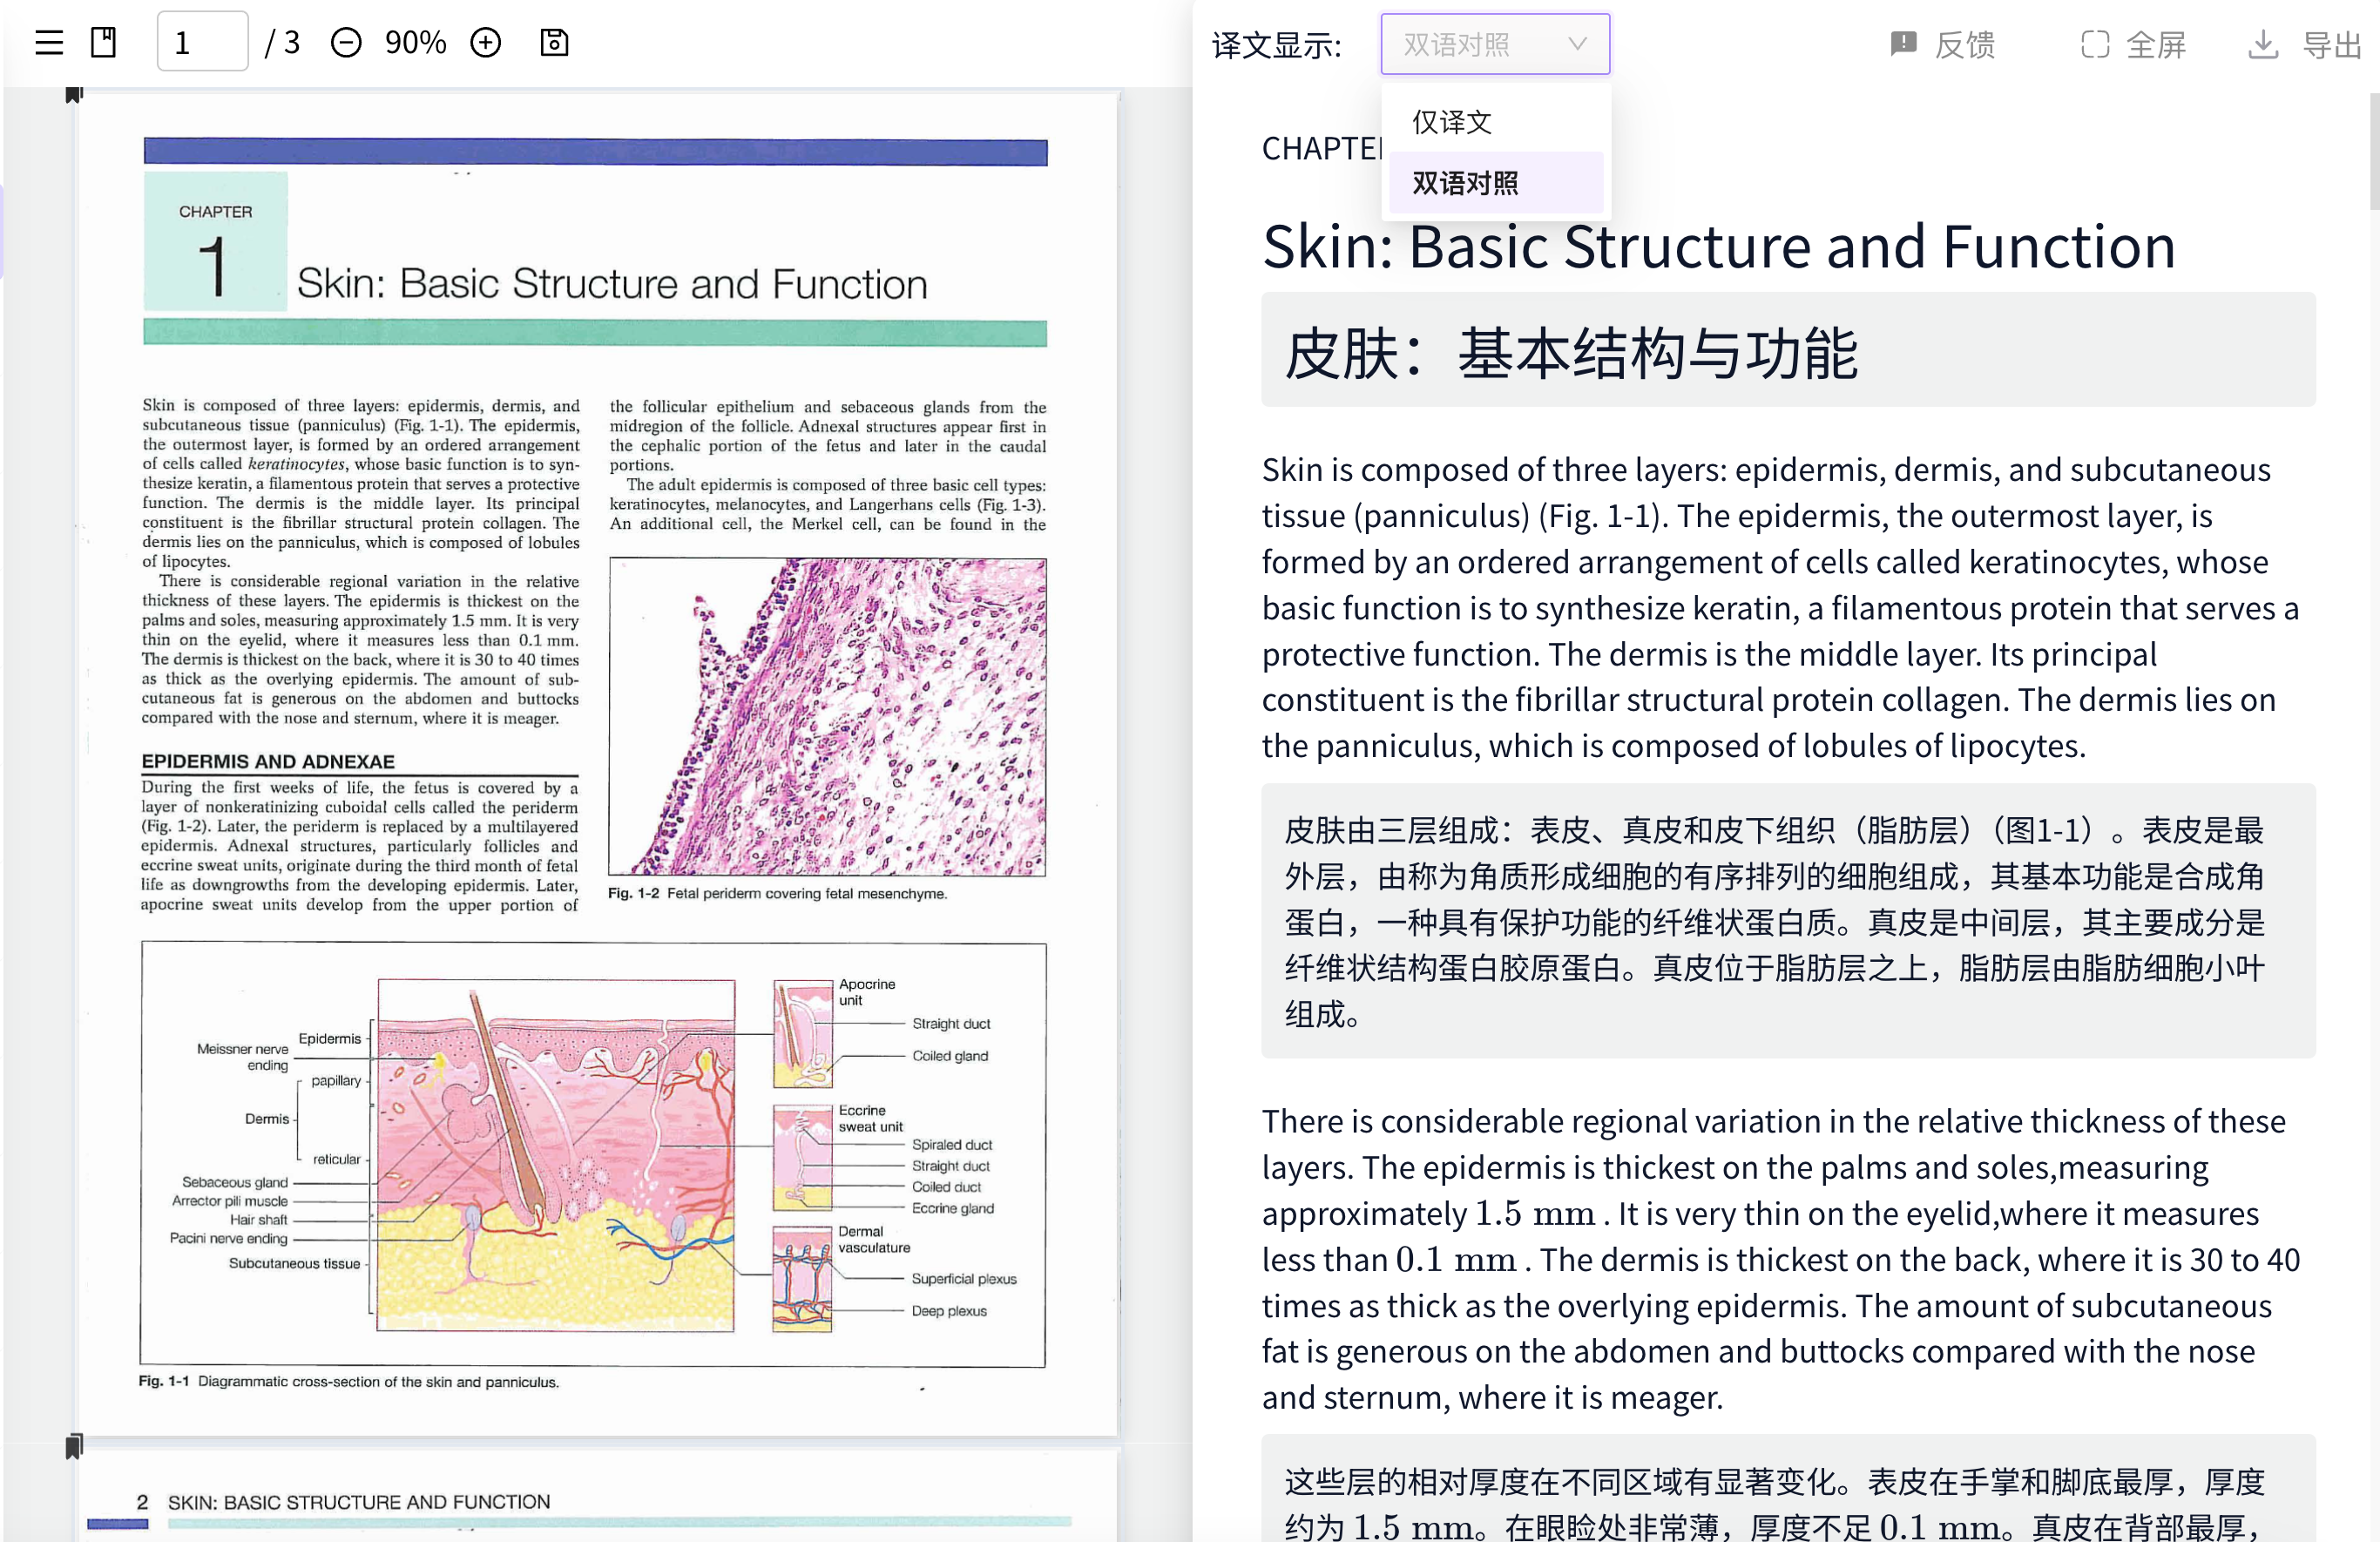
Task: Click the 全屏 fullscreen button label
Action: point(2156,44)
